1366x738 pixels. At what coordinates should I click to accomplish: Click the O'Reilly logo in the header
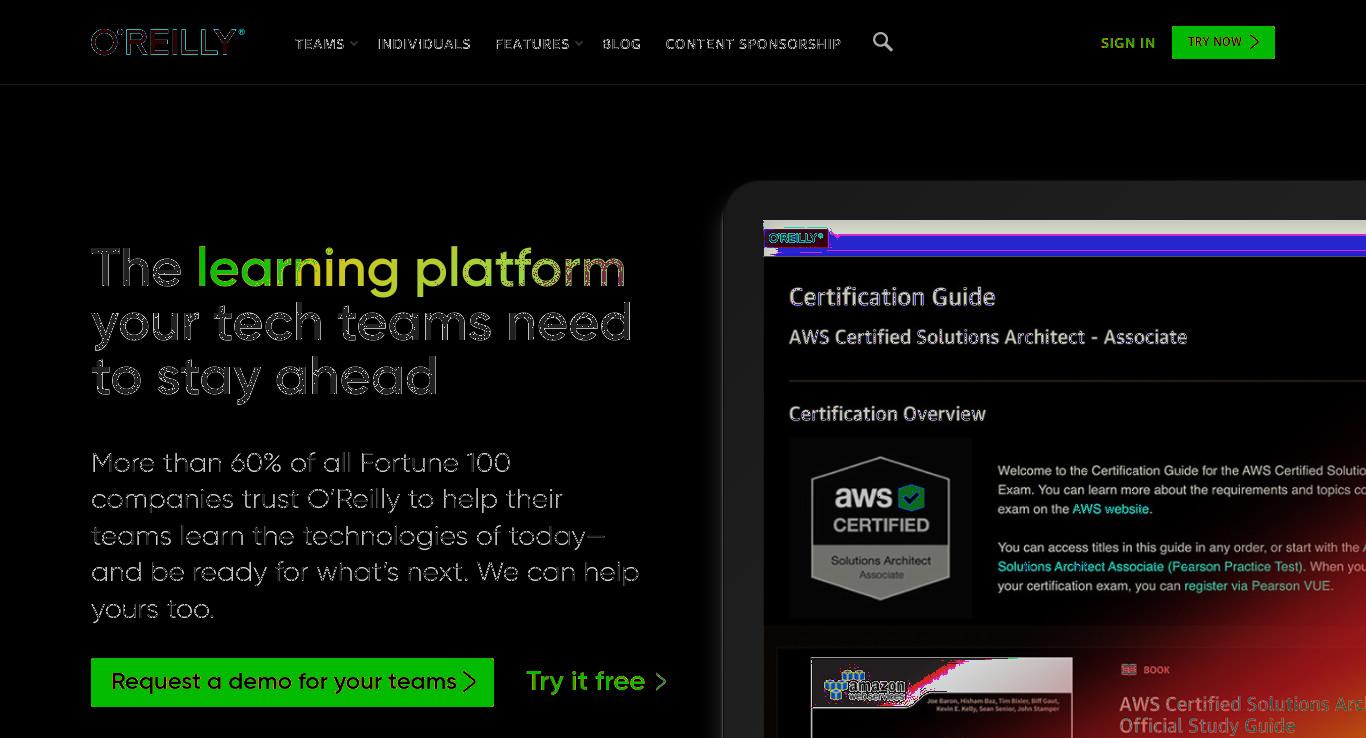tap(167, 42)
